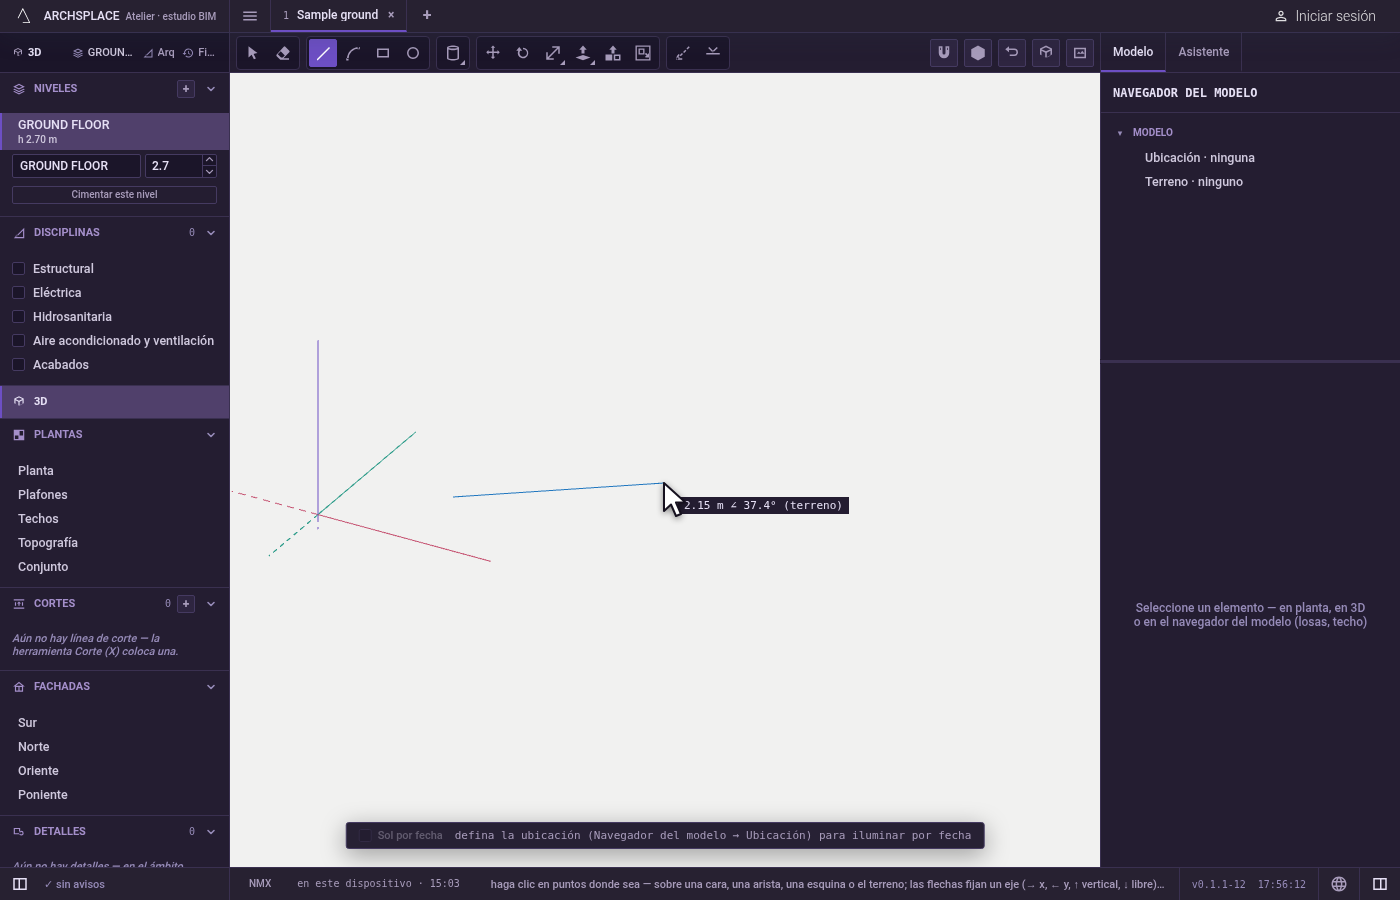Collapse the DETALLES section chevron
Viewport: 1400px width, 900px height.
(211, 832)
